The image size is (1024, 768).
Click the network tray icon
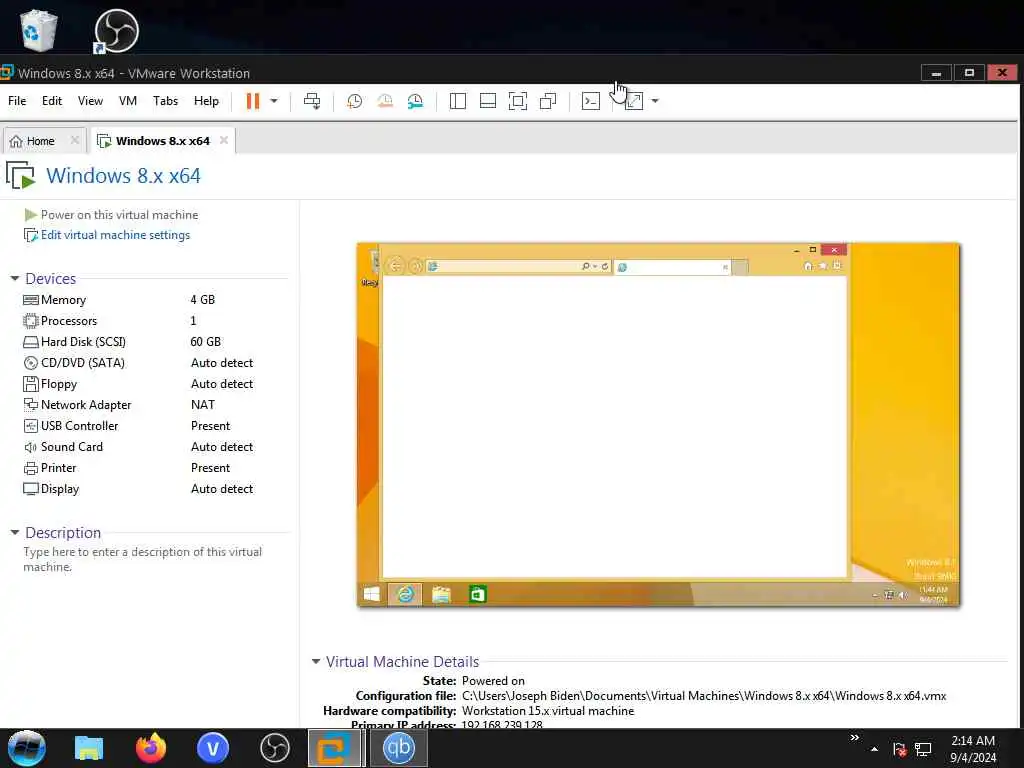[923, 749]
